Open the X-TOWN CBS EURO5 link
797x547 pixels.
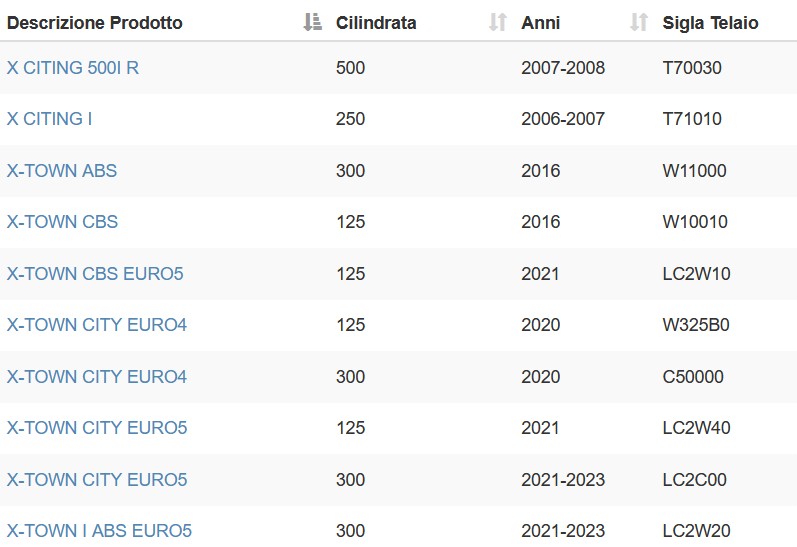[x=95, y=274]
